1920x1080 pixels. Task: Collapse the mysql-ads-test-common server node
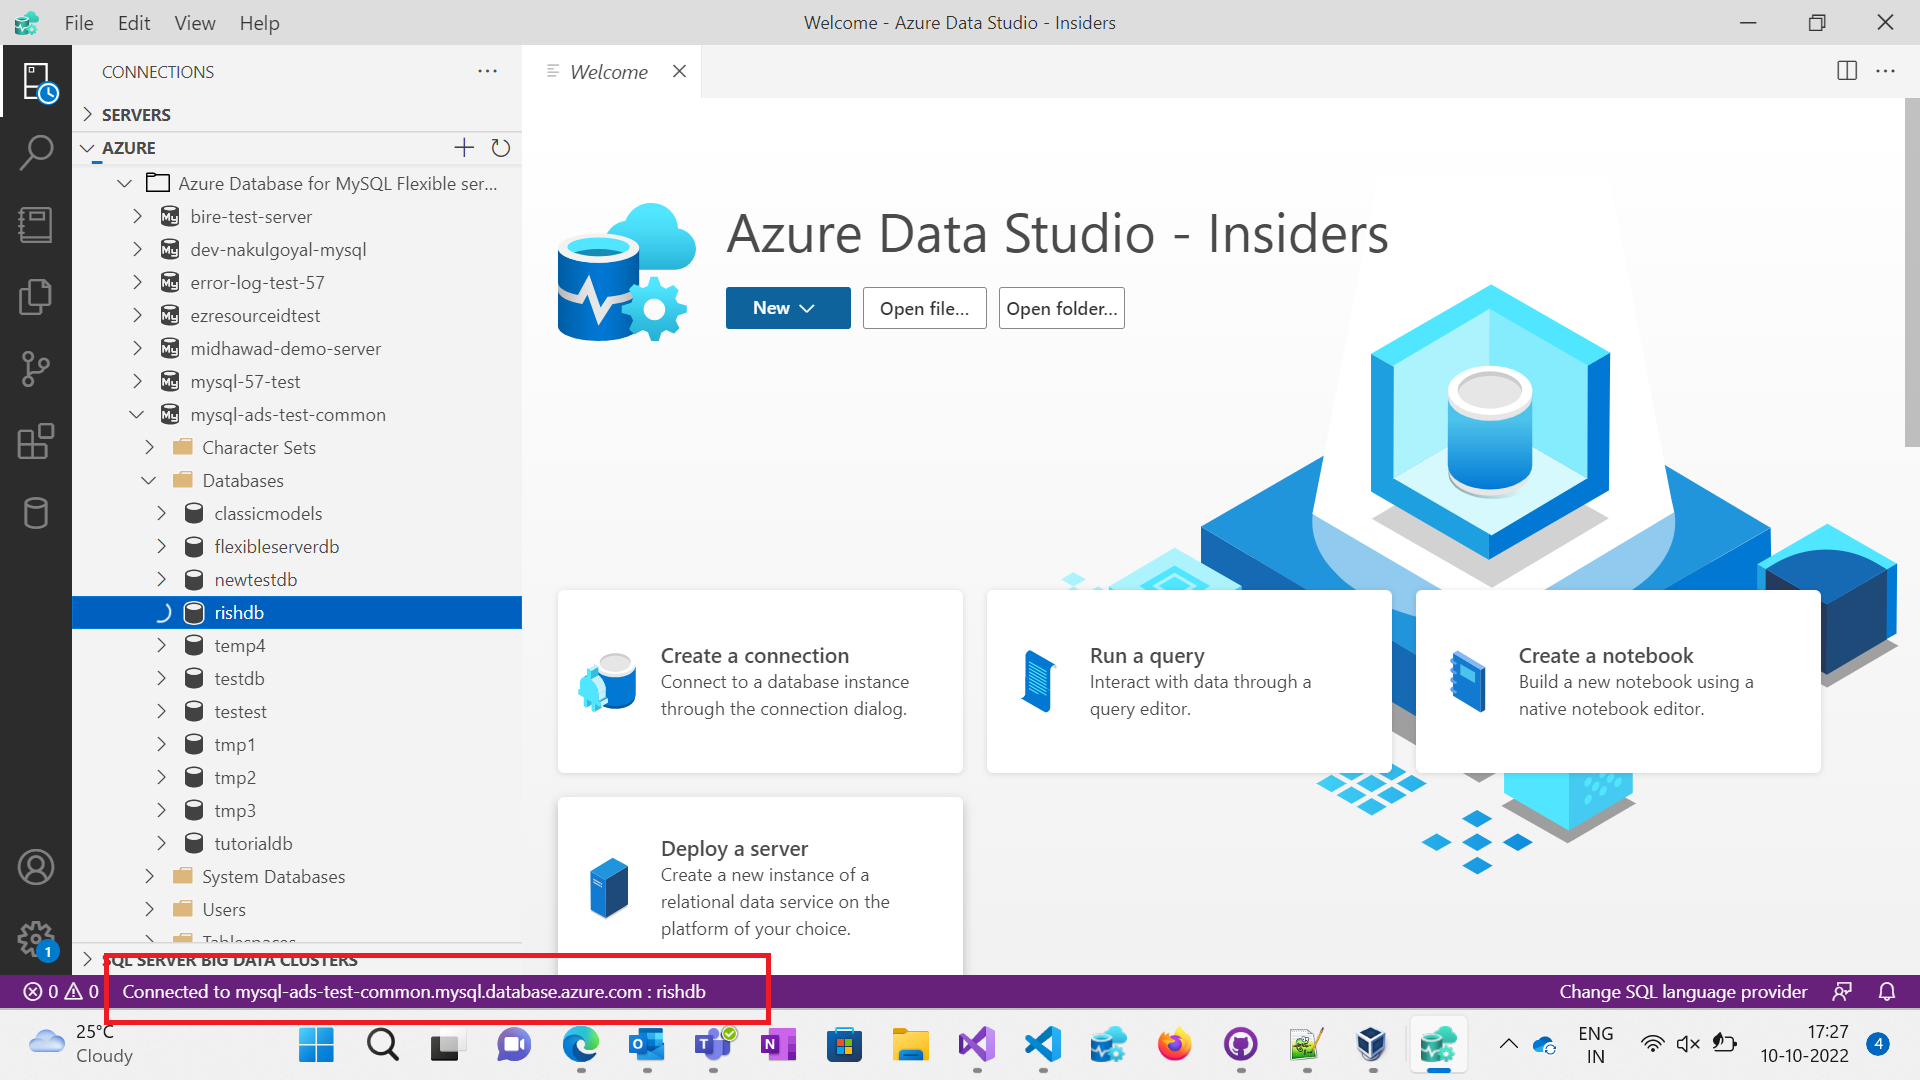[x=138, y=414]
